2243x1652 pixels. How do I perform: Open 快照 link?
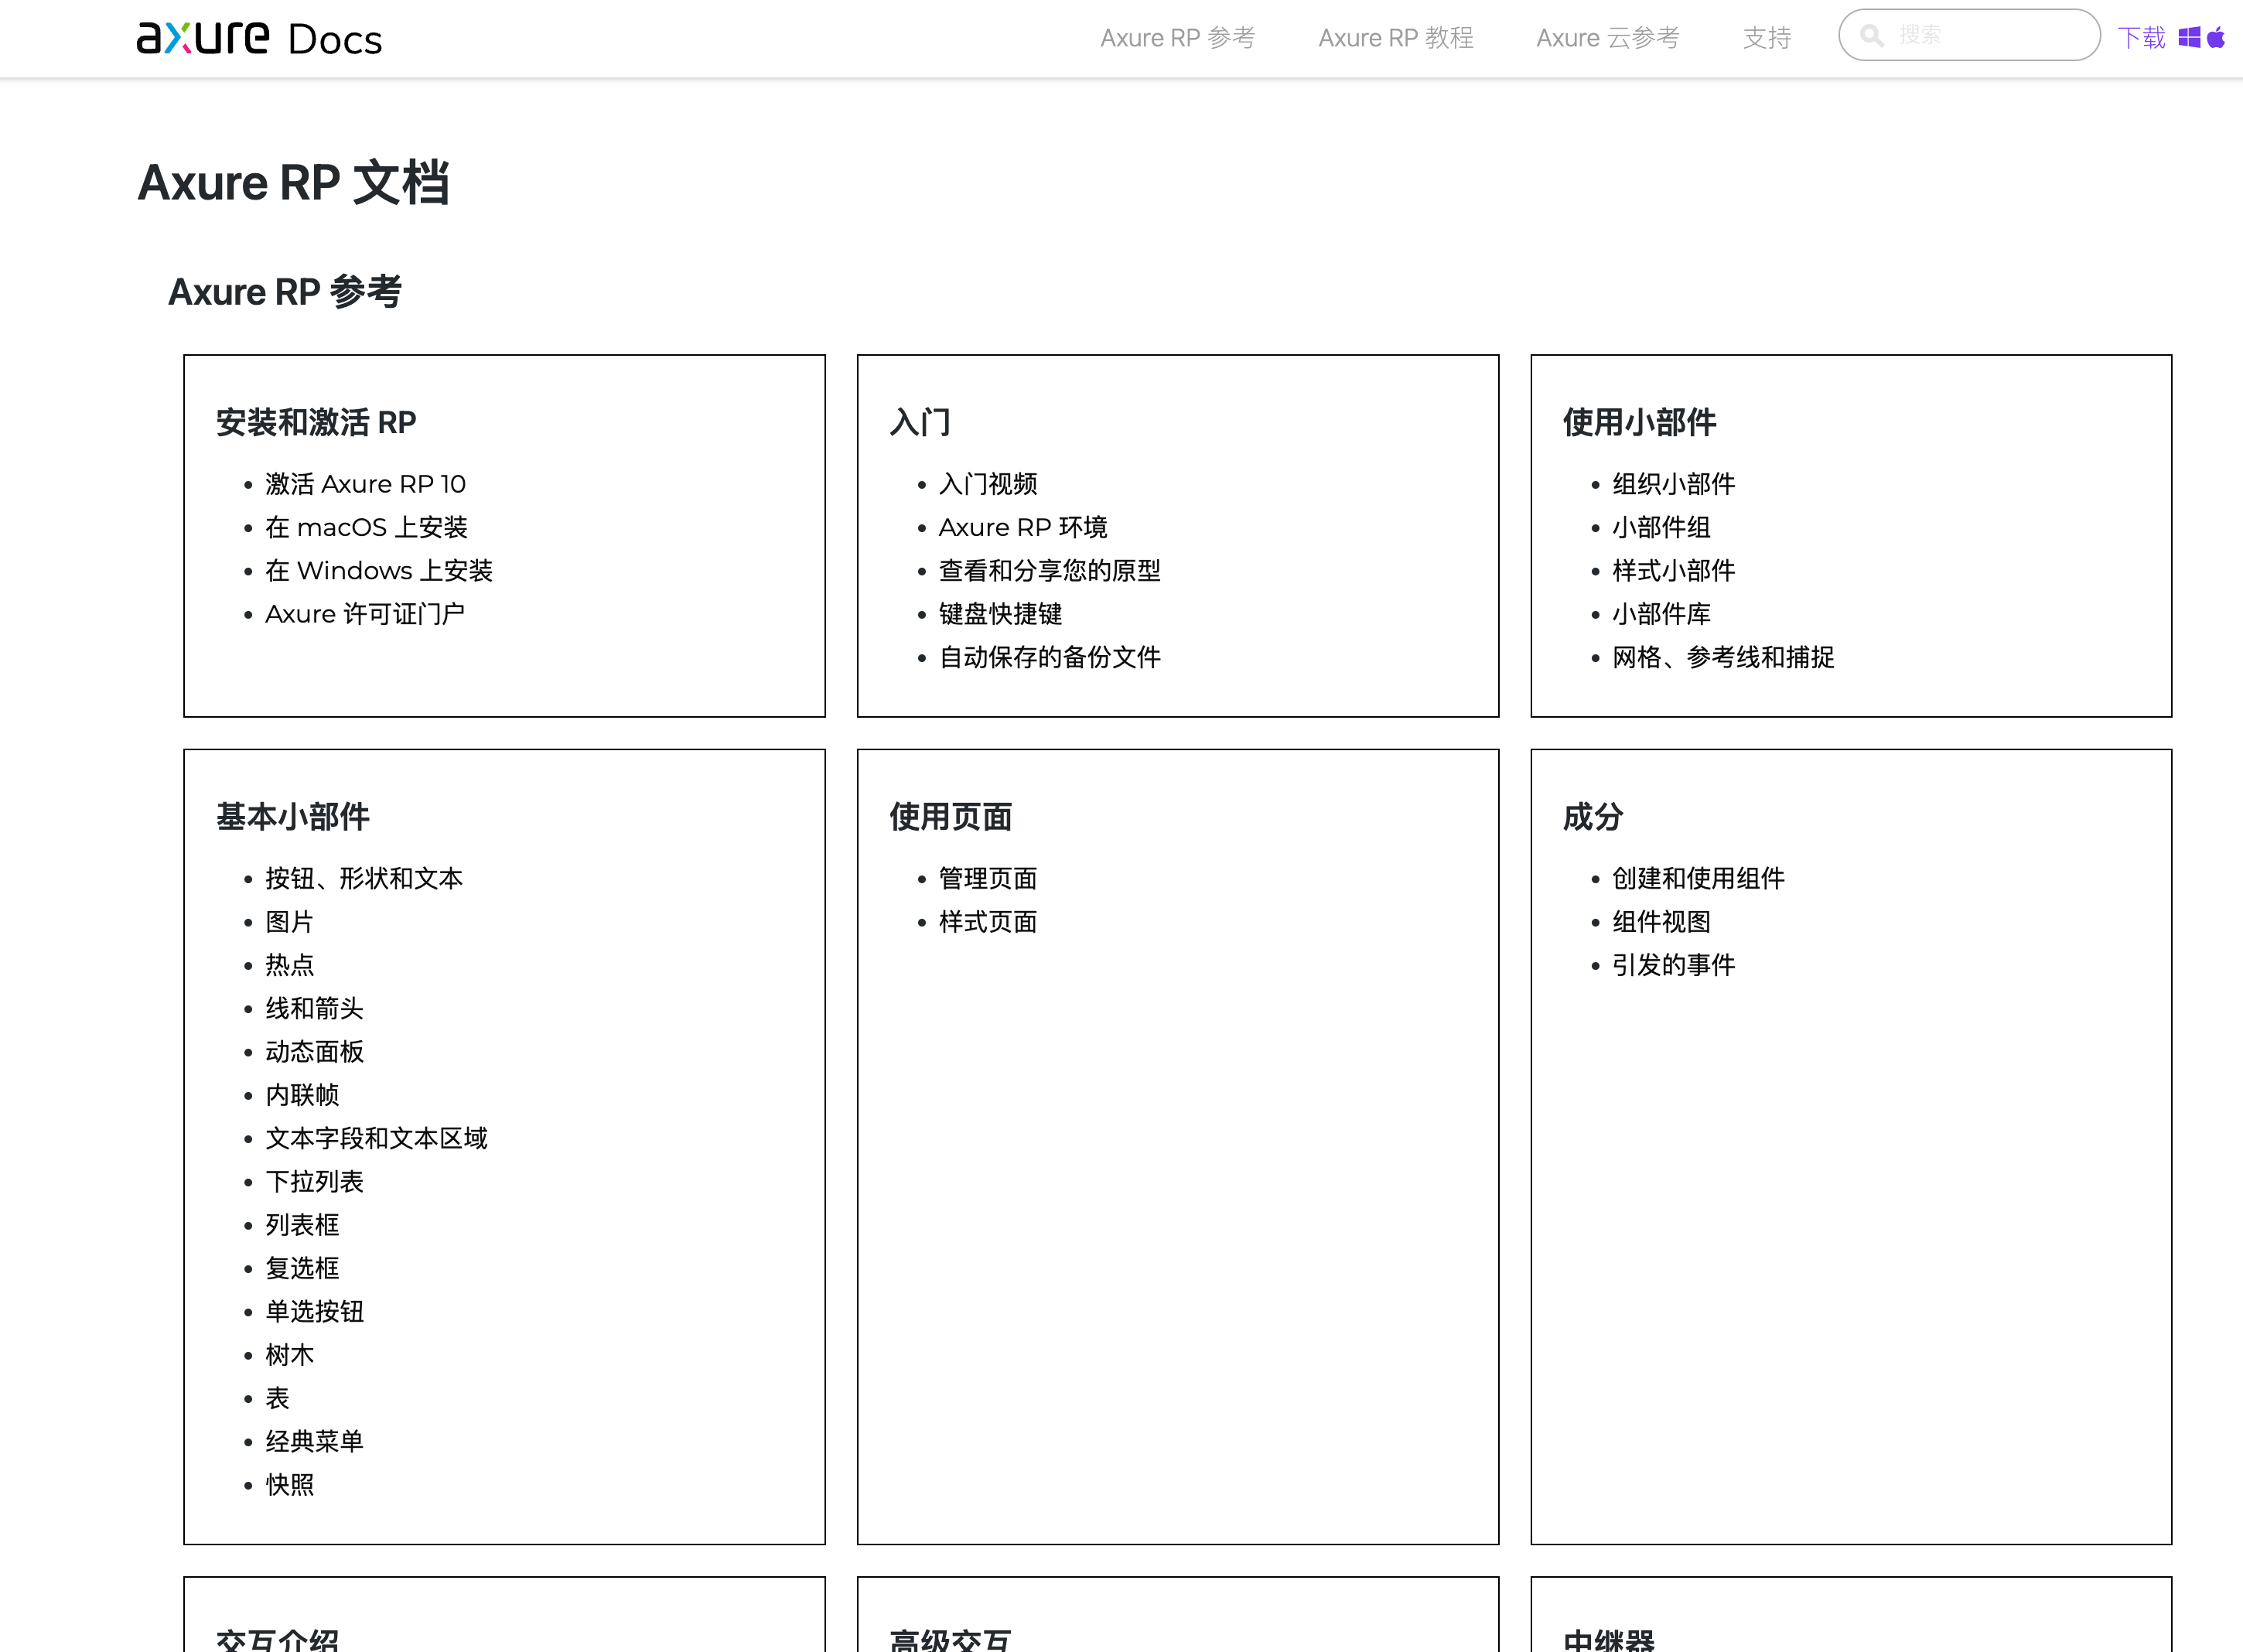[x=289, y=1485]
